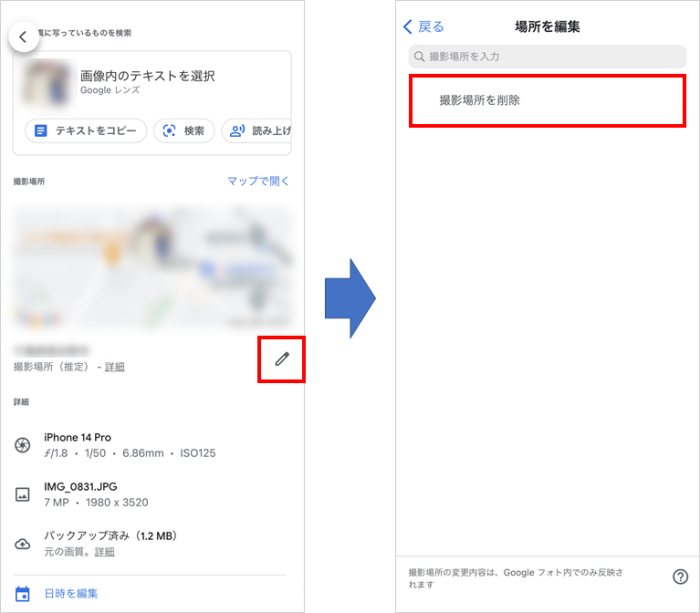Open the help question mark icon

pos(680,576)
